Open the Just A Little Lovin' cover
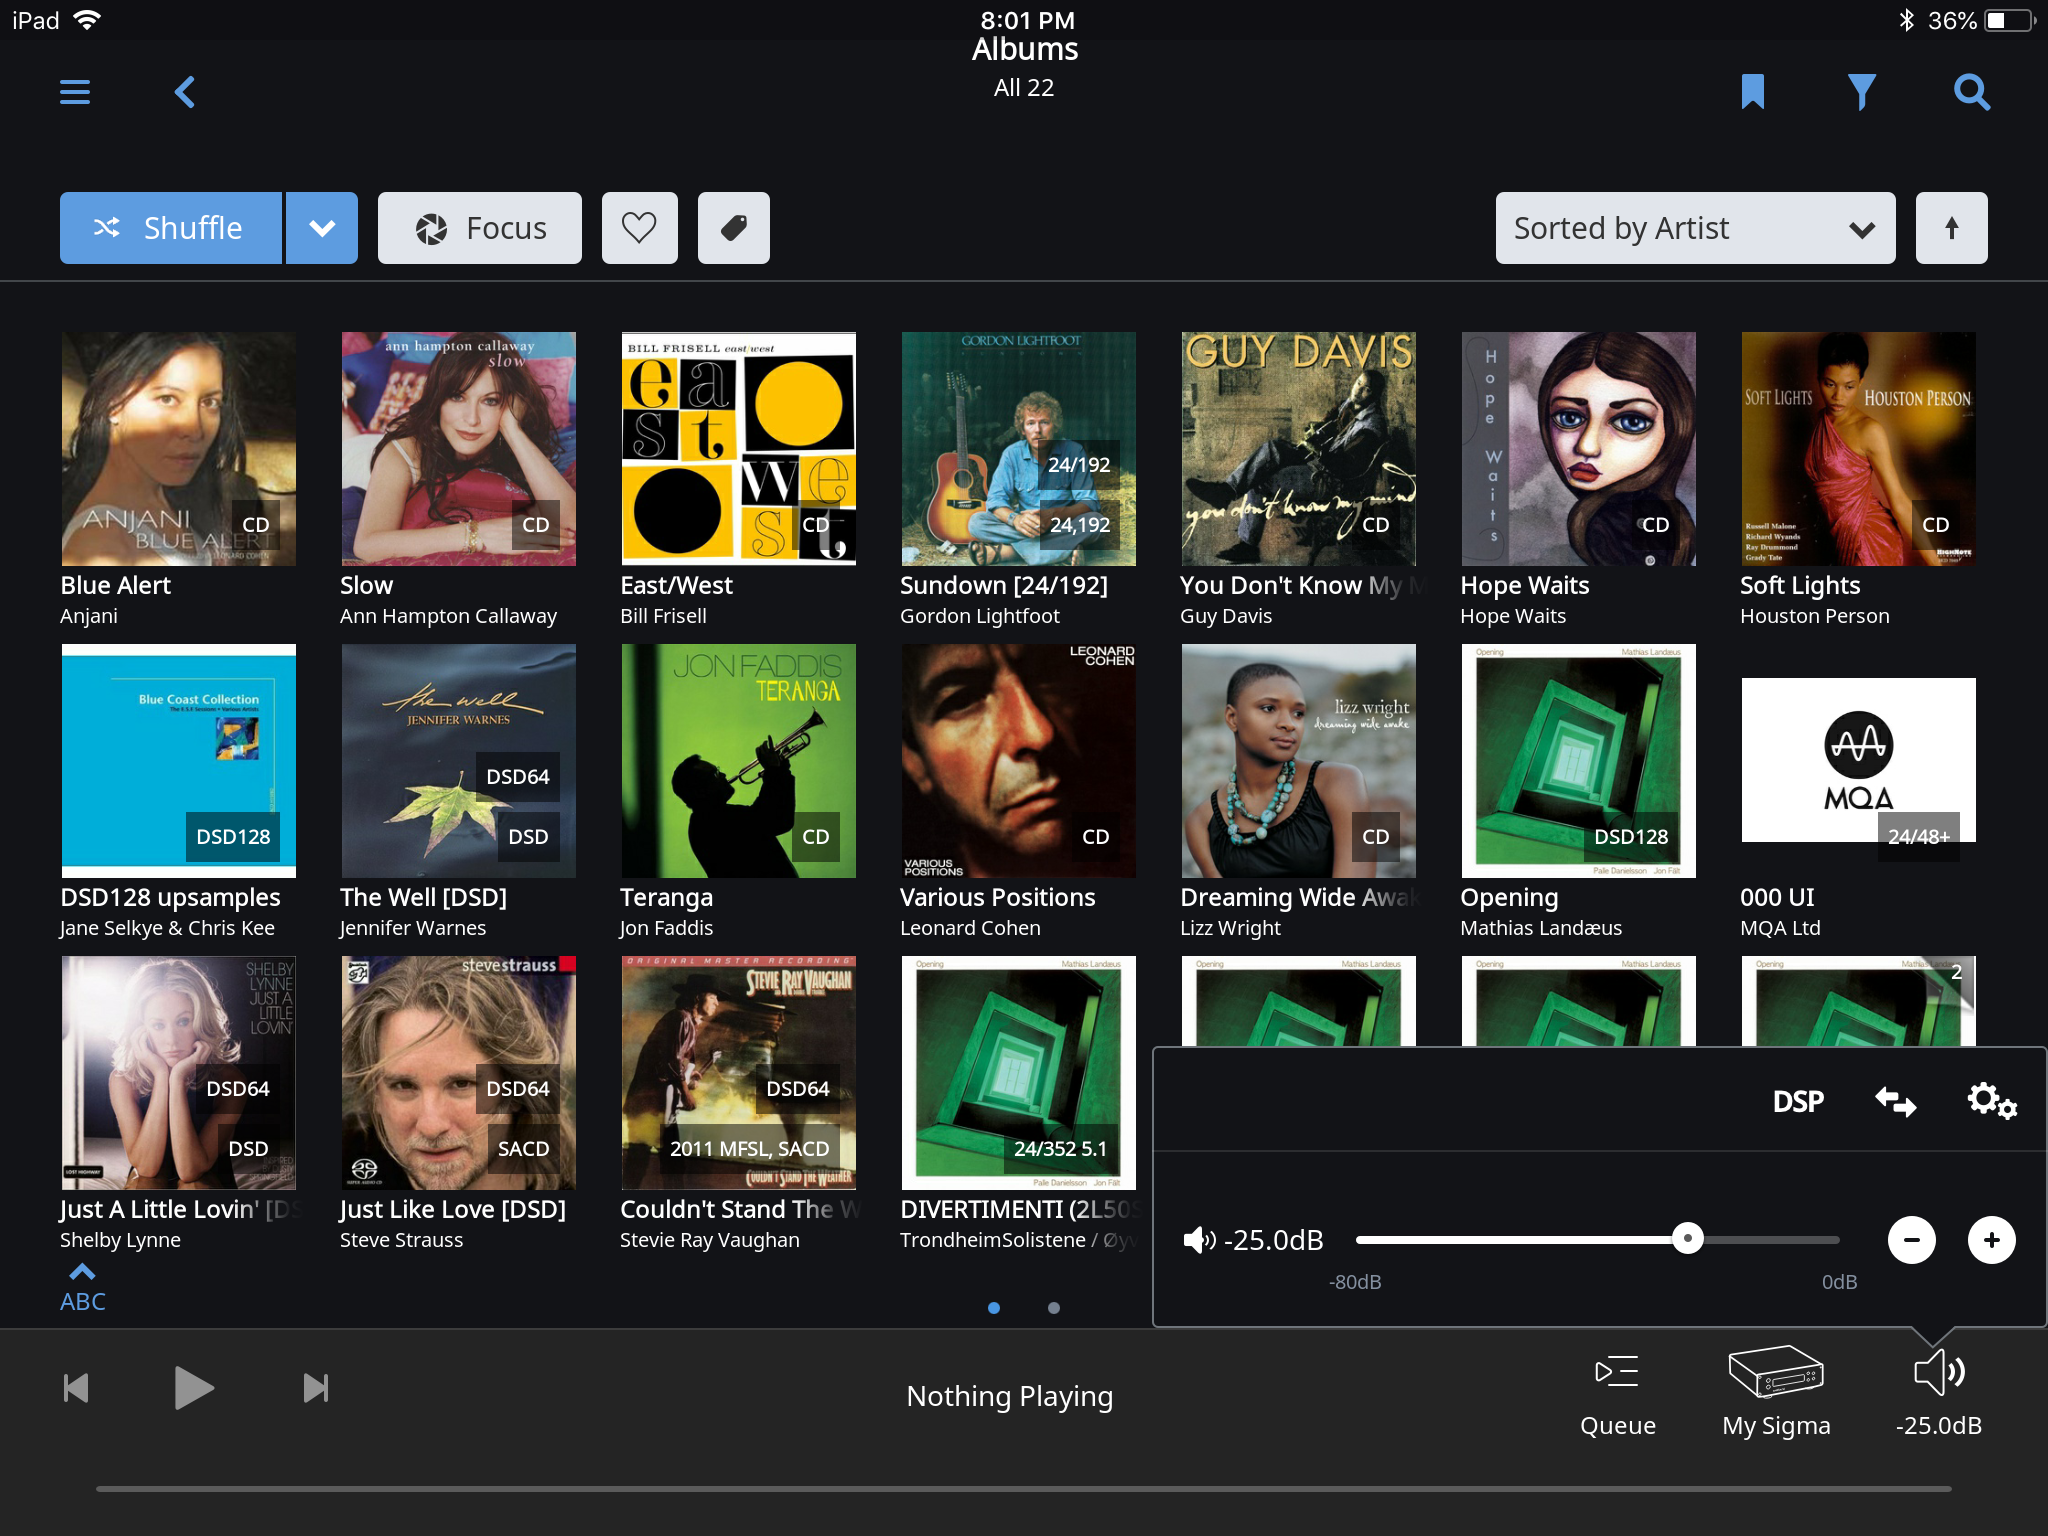This screenshot has width=2048, height=1536. pyautogui.click(x=178, y=1073)
